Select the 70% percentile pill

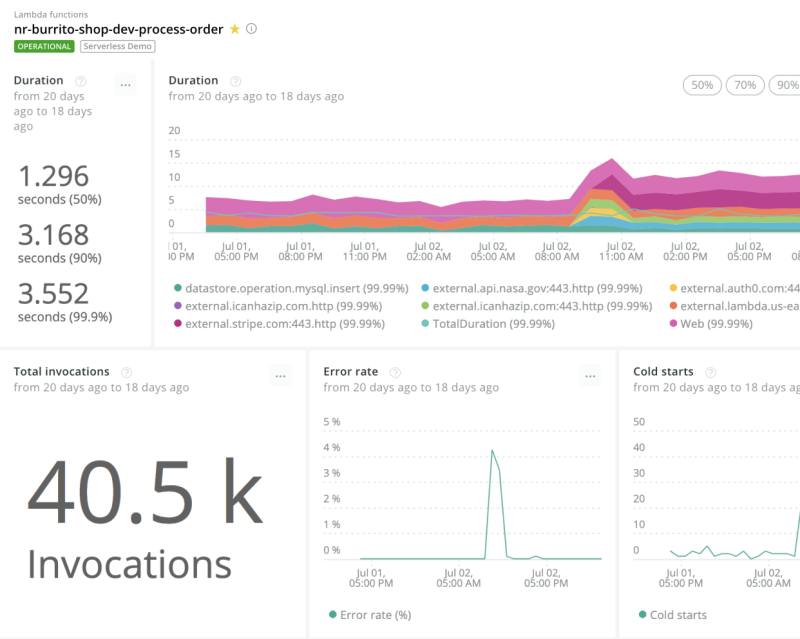745,86
